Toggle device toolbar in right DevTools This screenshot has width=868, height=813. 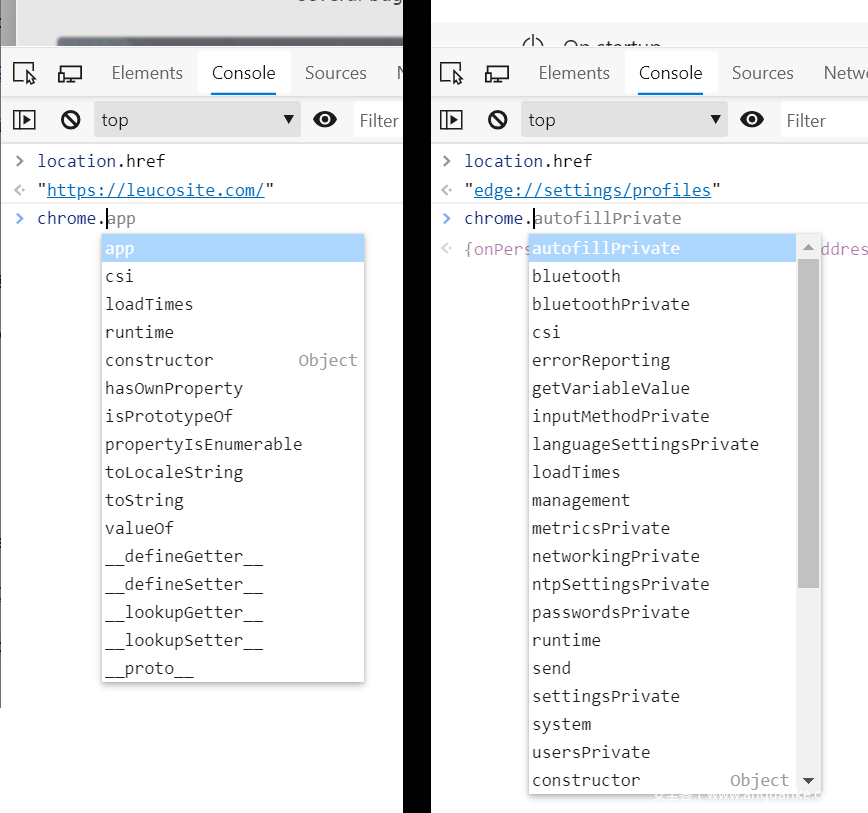point(497,73)
